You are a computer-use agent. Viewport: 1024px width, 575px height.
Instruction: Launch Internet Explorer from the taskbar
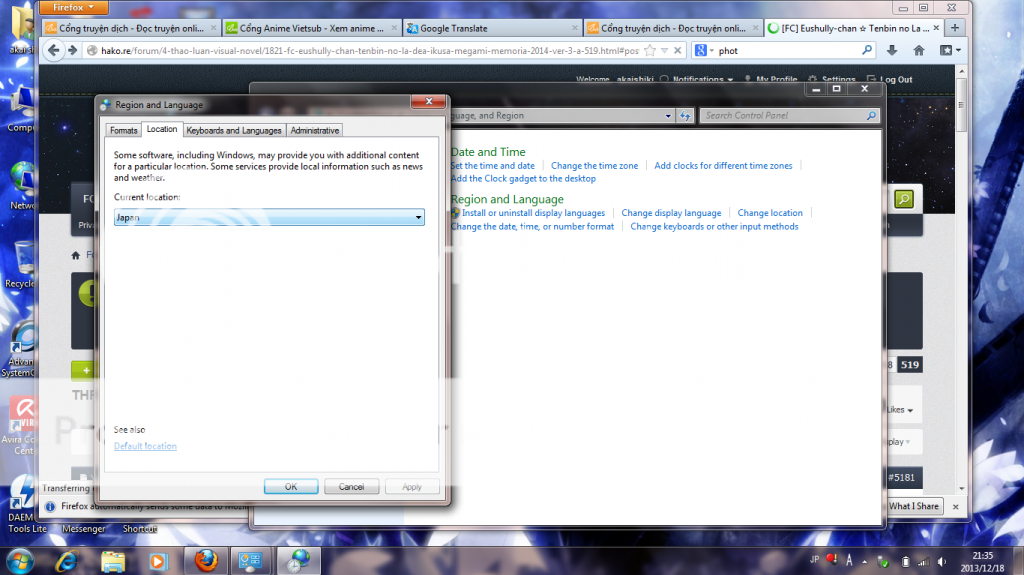[67, 558]
